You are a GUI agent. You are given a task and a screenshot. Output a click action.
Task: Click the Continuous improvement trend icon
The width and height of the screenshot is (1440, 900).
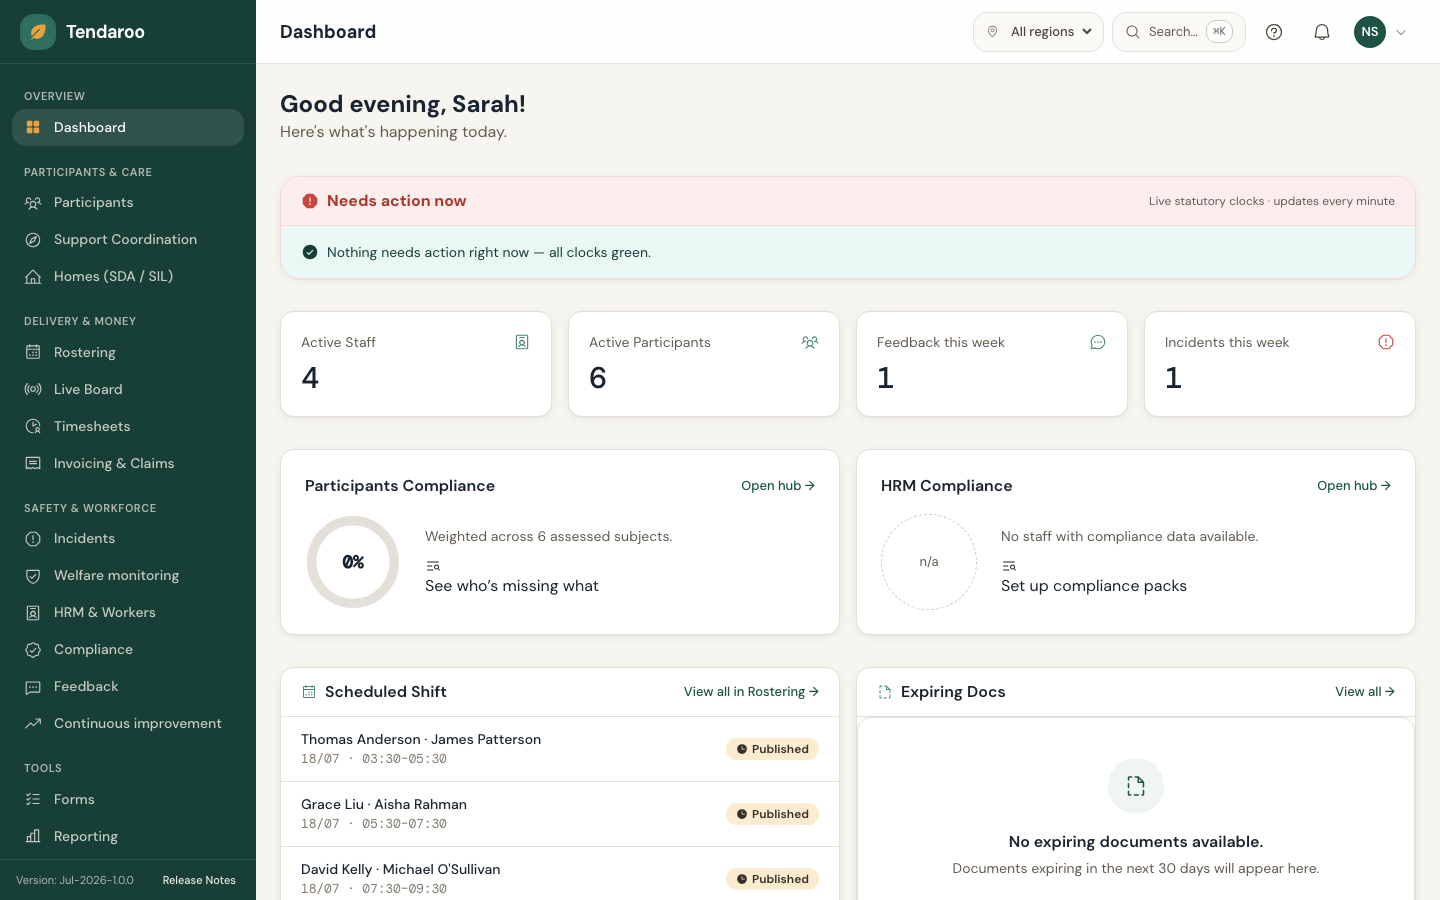click(x=33, y=723)
